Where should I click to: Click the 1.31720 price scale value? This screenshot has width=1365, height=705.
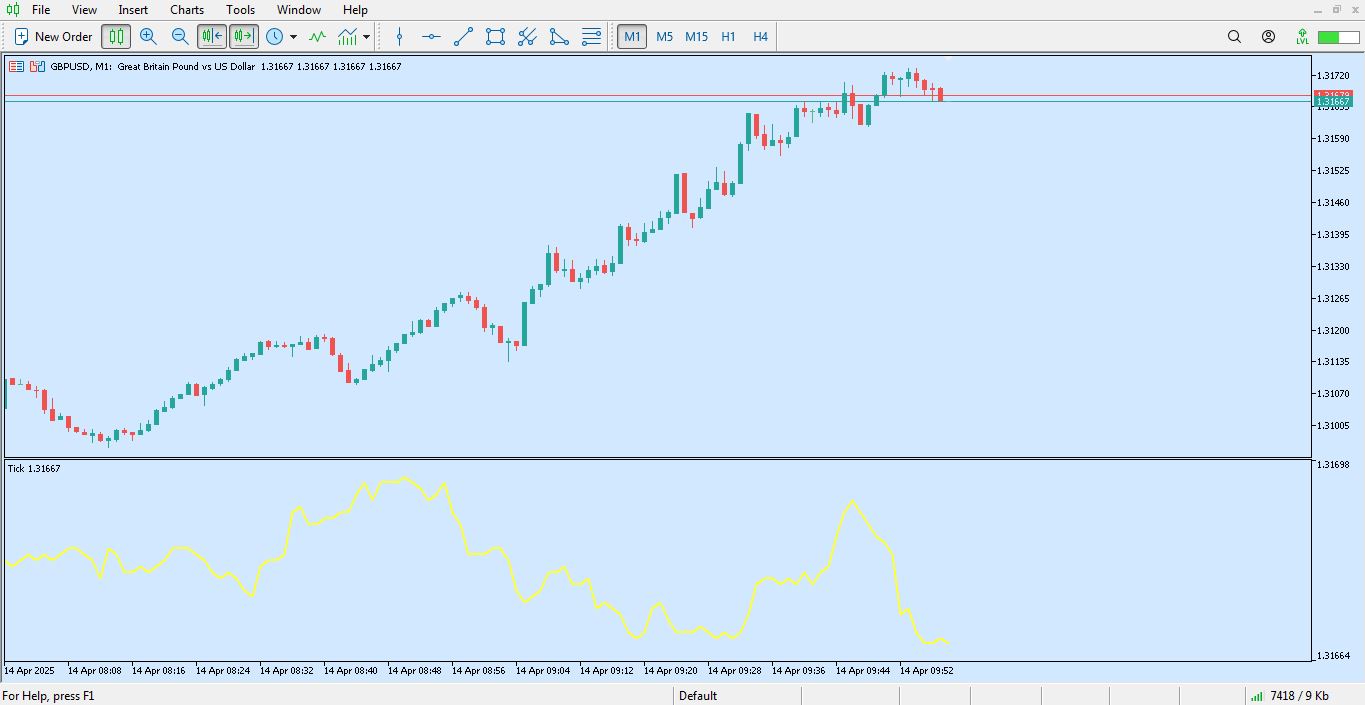pyautogui.click(x=1333, y=76)
